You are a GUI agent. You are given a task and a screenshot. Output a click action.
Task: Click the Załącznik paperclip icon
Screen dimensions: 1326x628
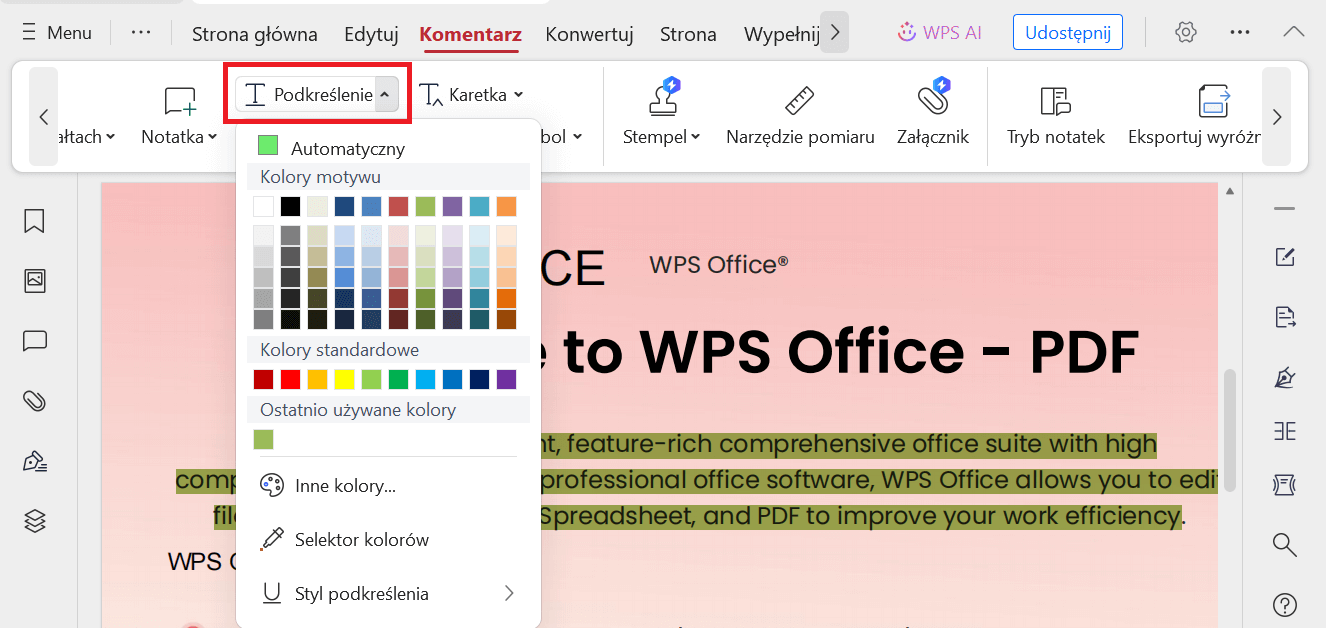click(933, 98)
